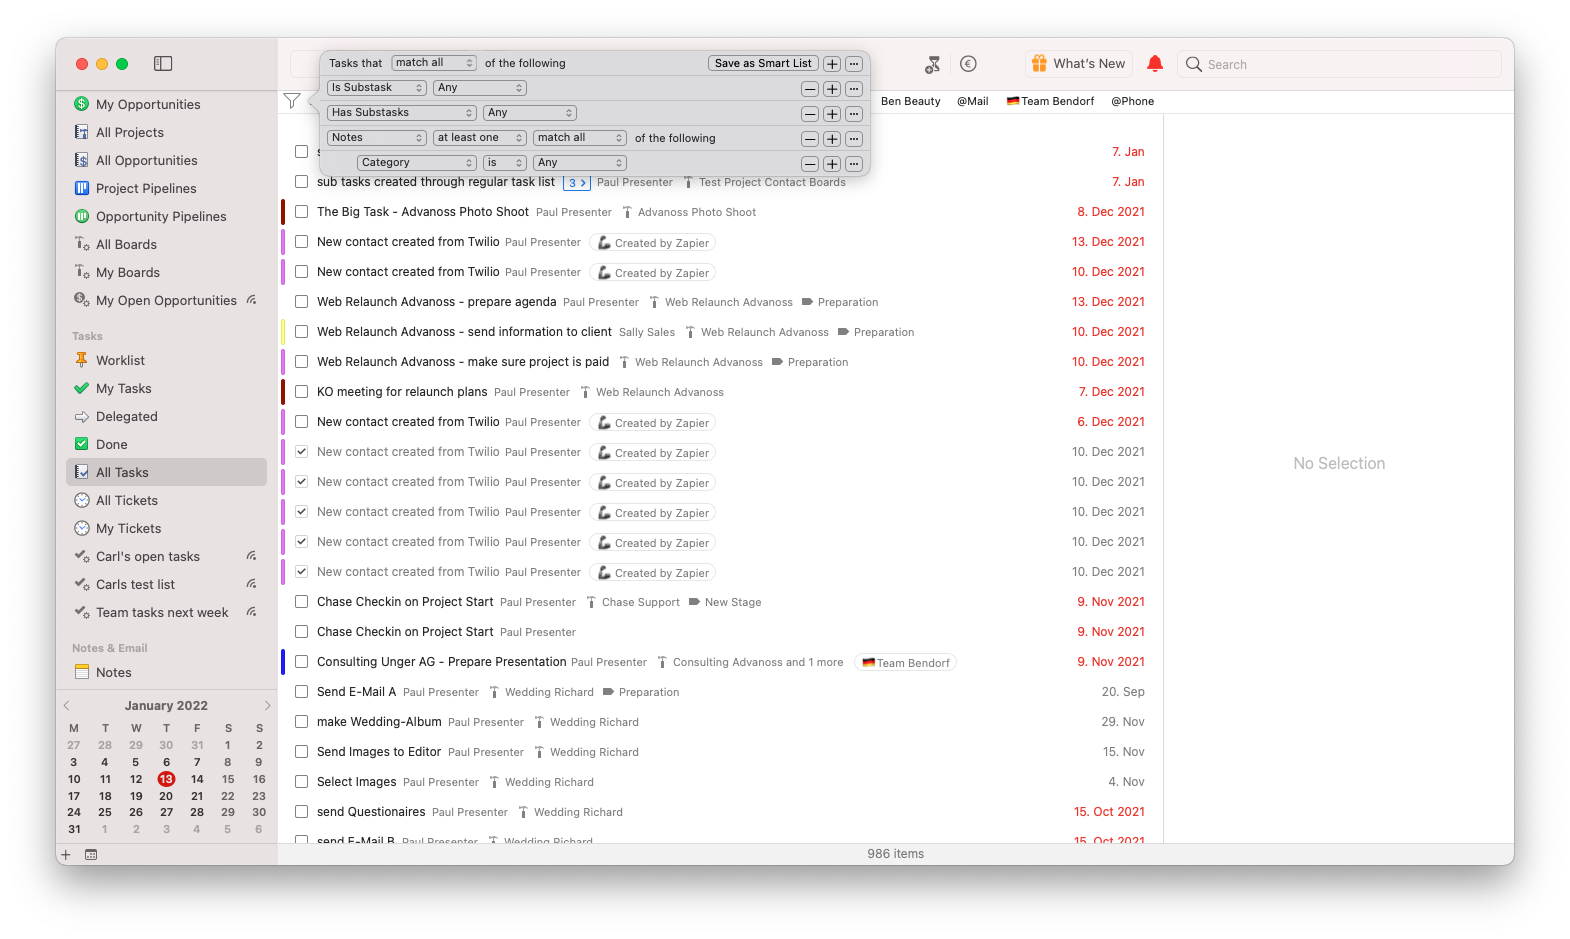Select January 13 in the calendar
The height and width of the screenshot is (939, 1570).
pyautogui.click(x=166, y=779)
